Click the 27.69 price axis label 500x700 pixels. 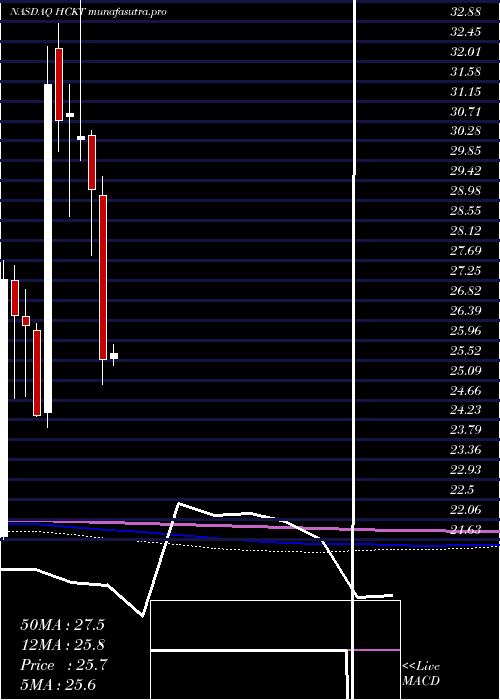tap(466, 250)
